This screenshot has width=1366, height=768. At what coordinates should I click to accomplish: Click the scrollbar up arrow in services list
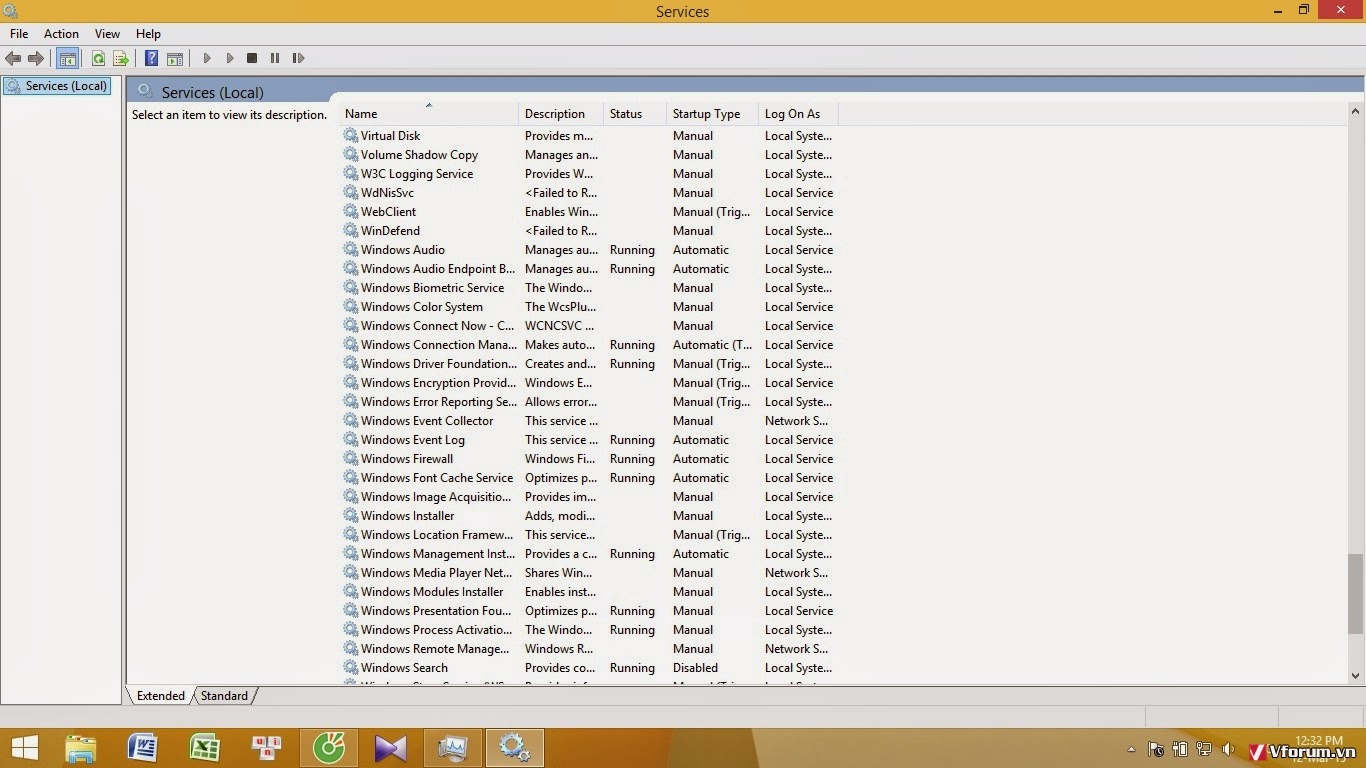(1356, 113)
